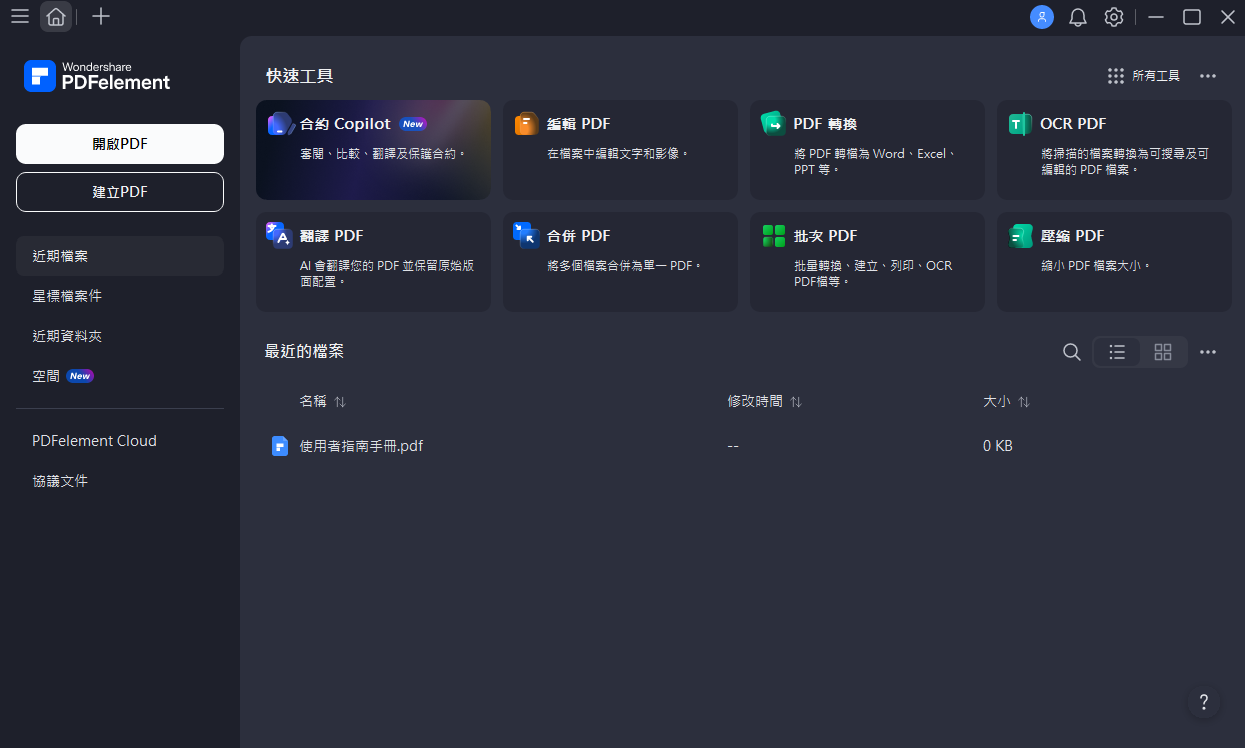The height and width of the screenshot is (748, 1245).
Task: Click the 開啟PDF button
Action: point(120,144)
